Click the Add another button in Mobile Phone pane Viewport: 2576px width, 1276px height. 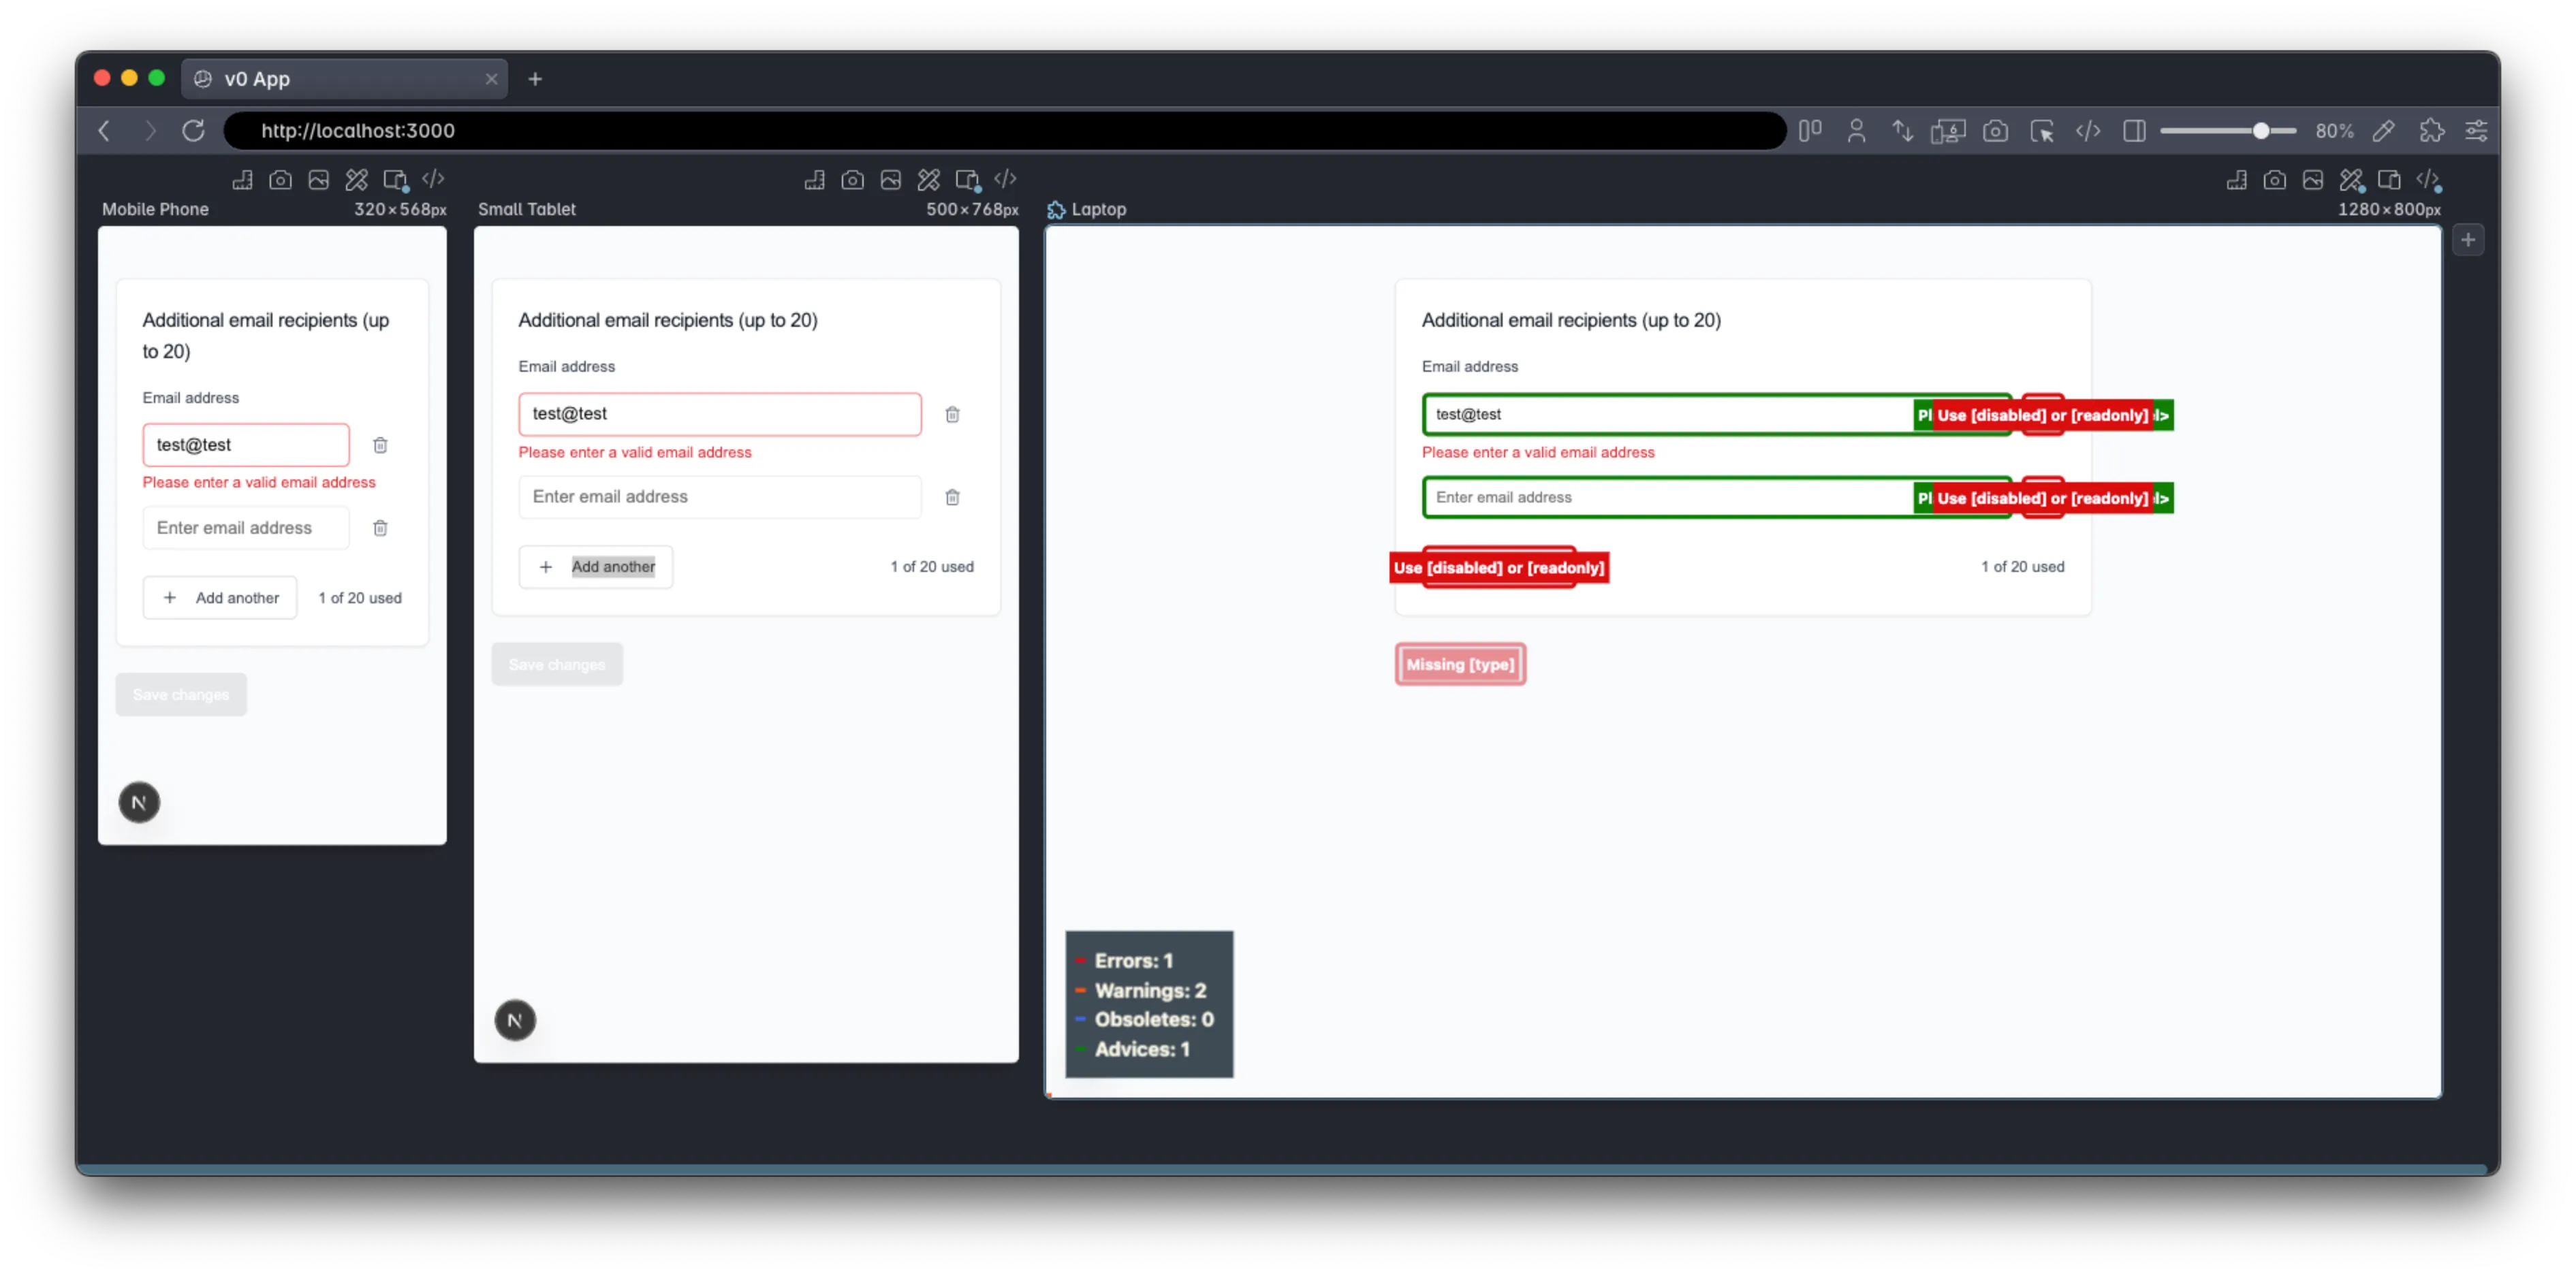pyautogui.click(x=220, y=597)
